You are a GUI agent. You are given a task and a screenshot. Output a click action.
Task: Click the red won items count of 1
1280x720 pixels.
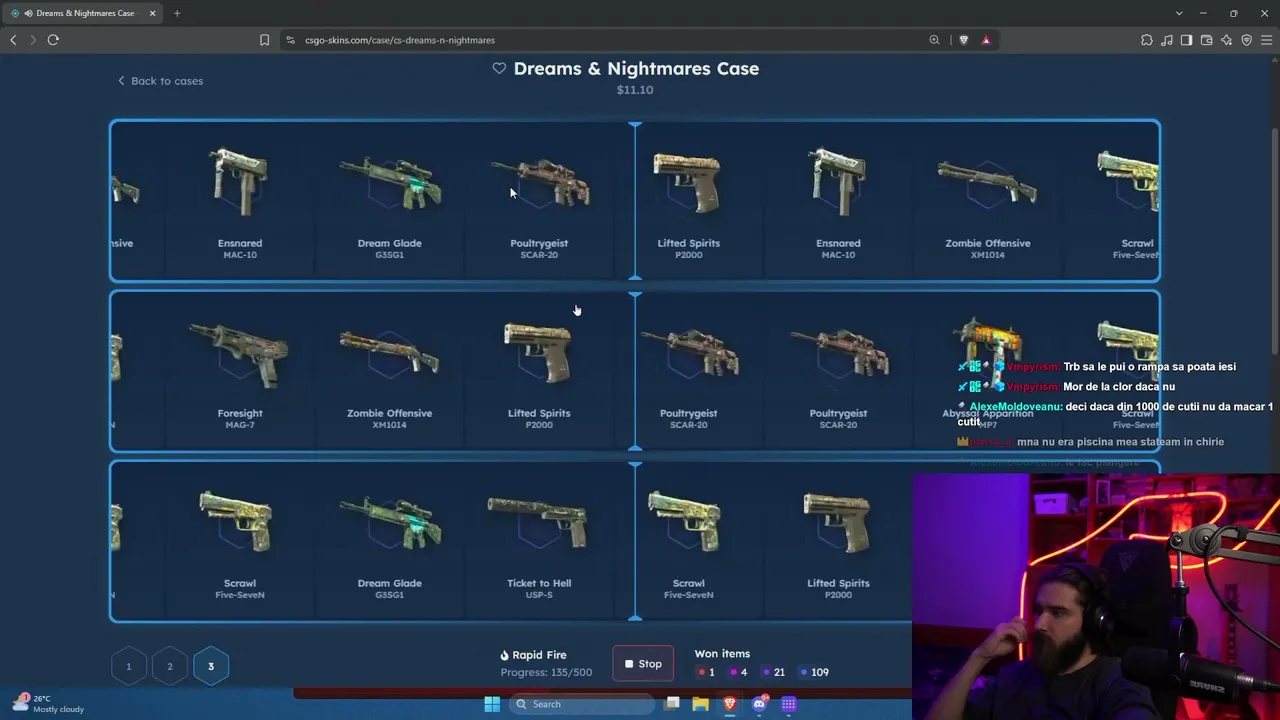[705, 672]
